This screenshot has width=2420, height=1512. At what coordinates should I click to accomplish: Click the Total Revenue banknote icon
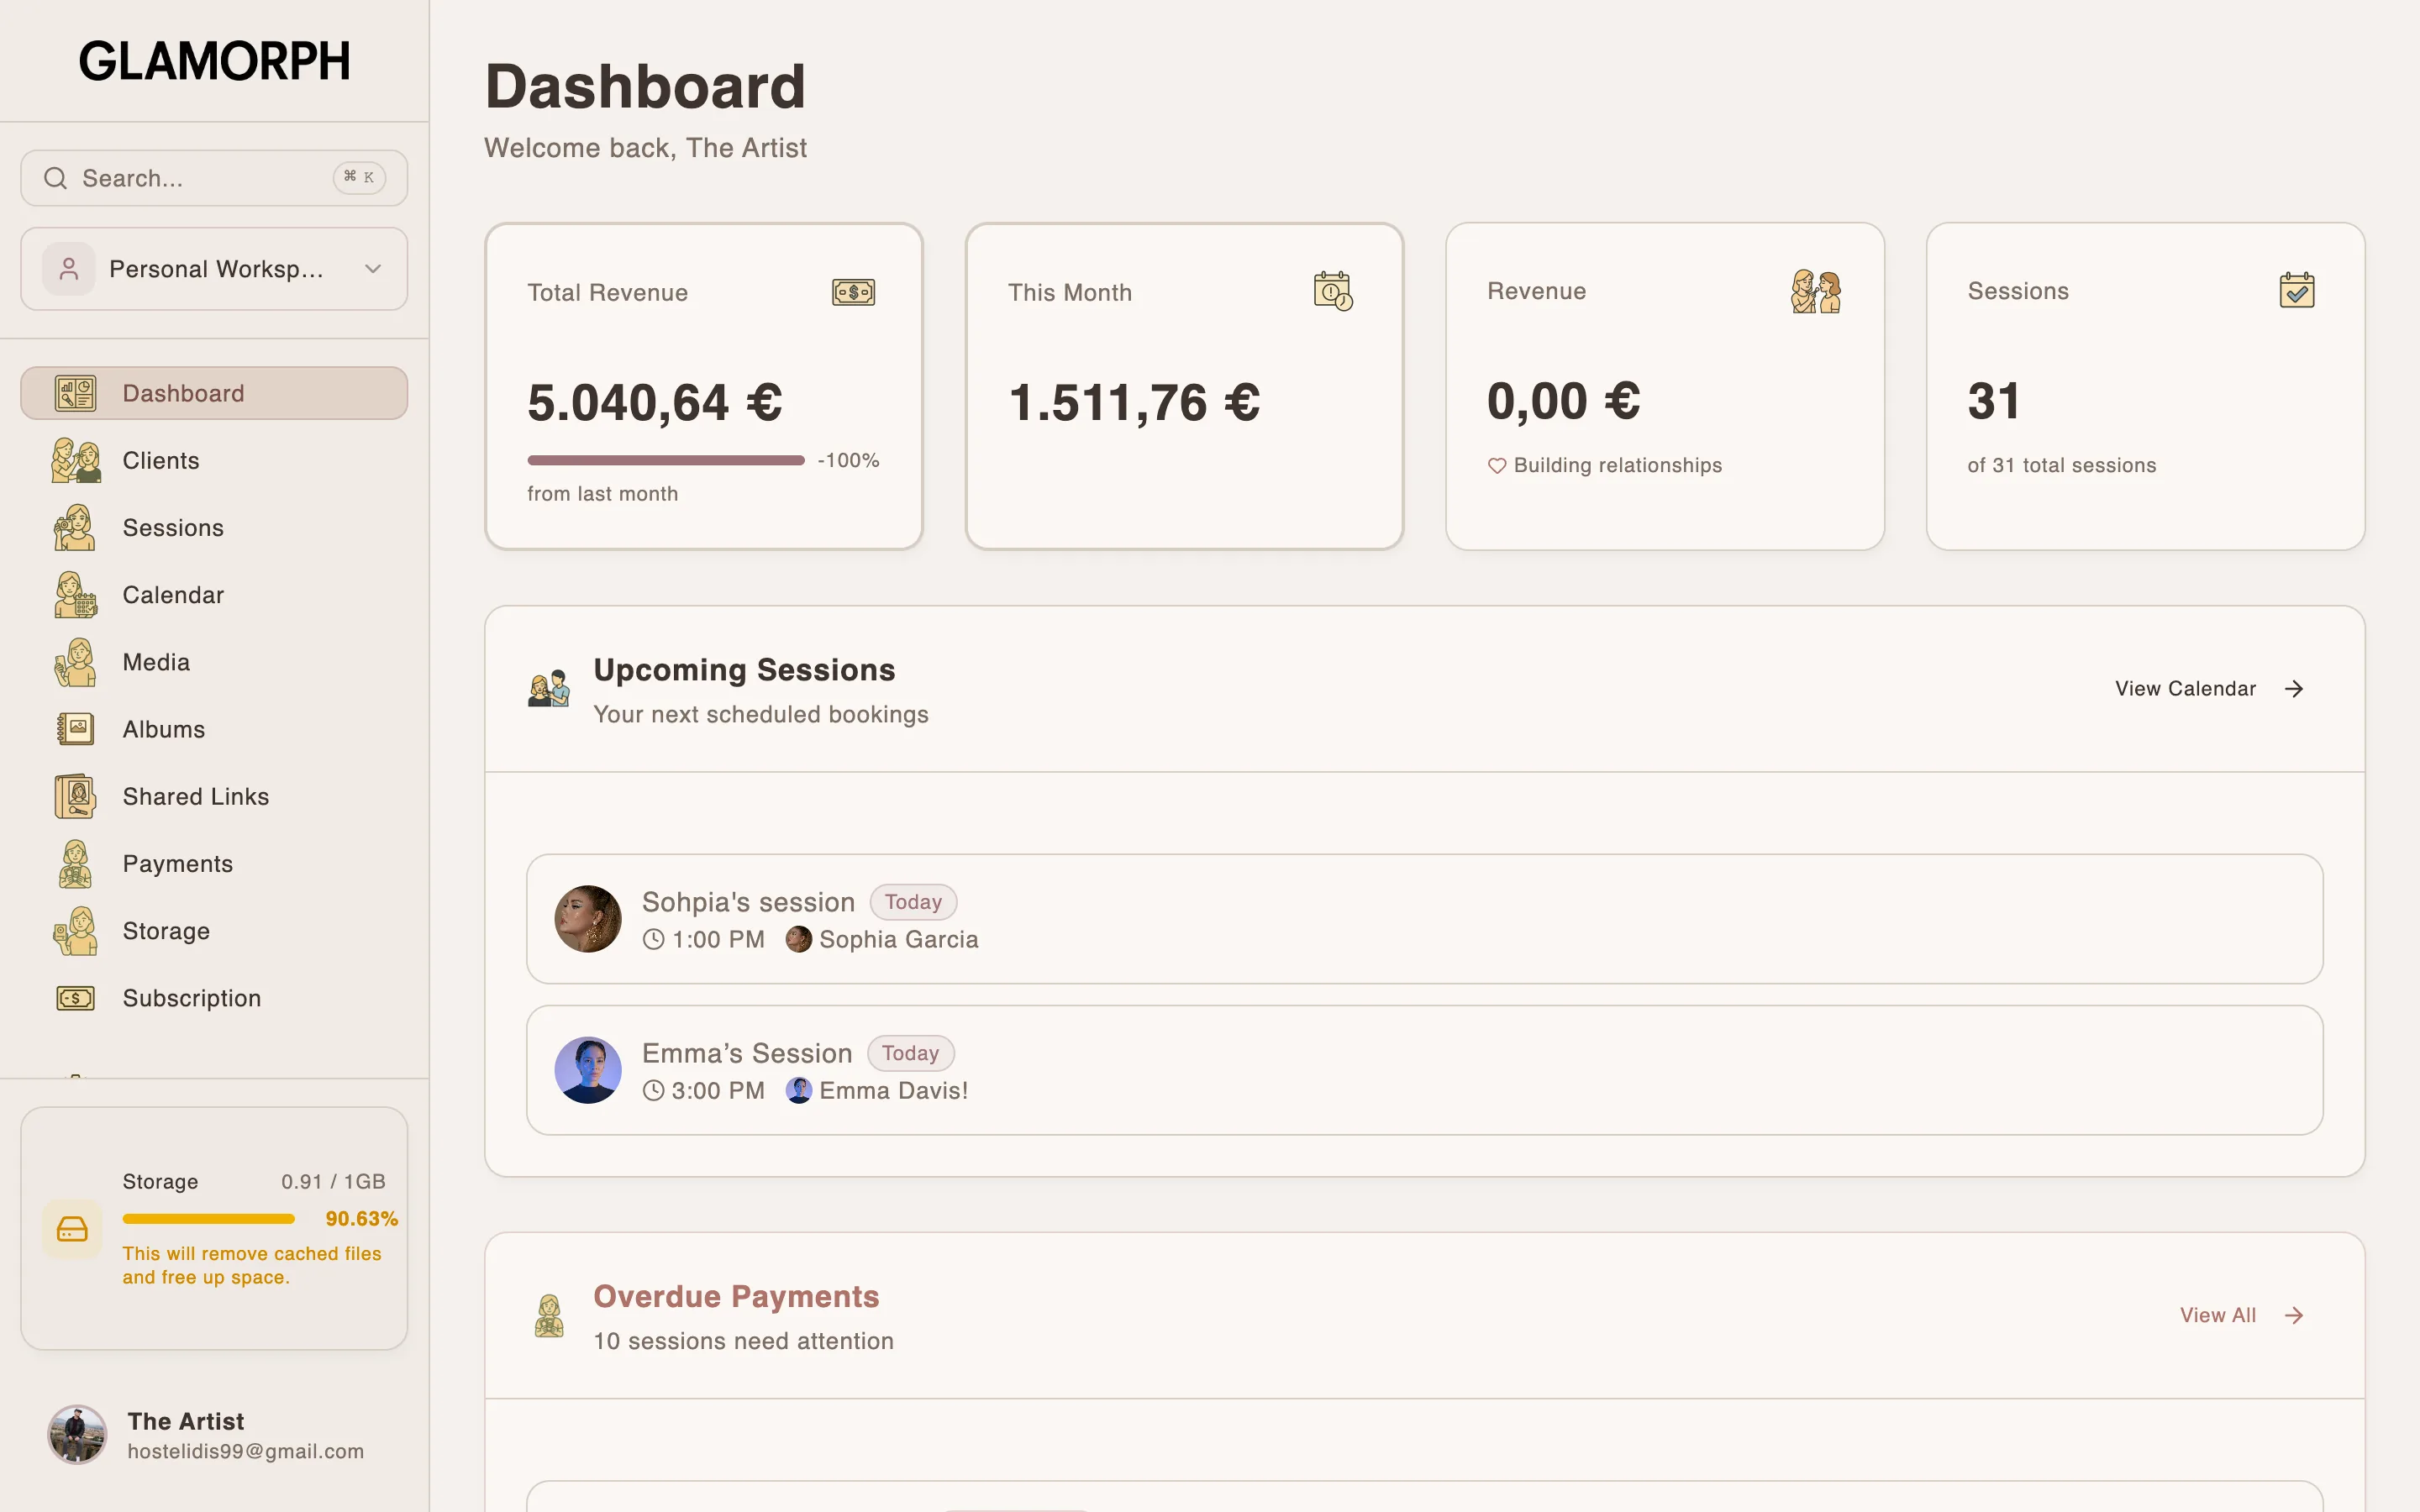(x=853, y=292)
